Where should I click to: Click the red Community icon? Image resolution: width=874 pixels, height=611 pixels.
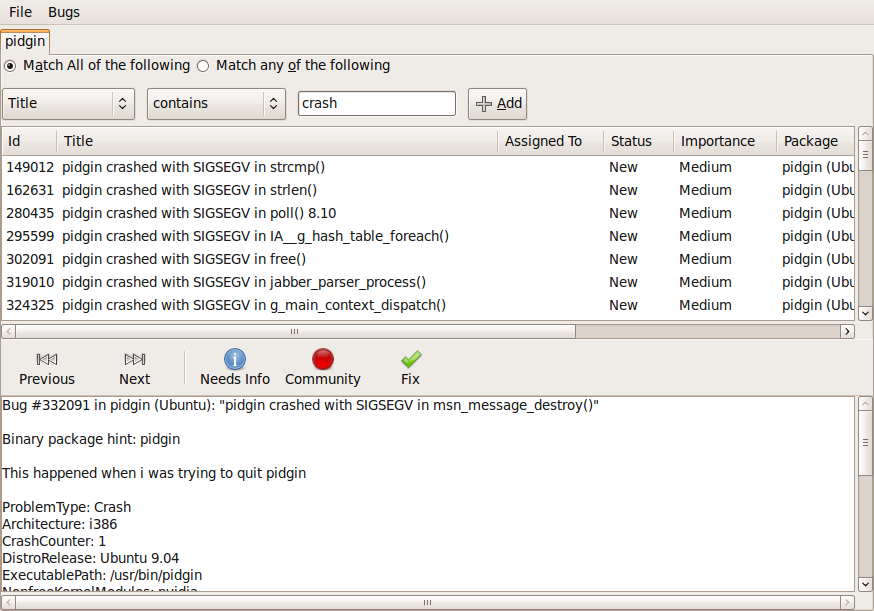322,359
